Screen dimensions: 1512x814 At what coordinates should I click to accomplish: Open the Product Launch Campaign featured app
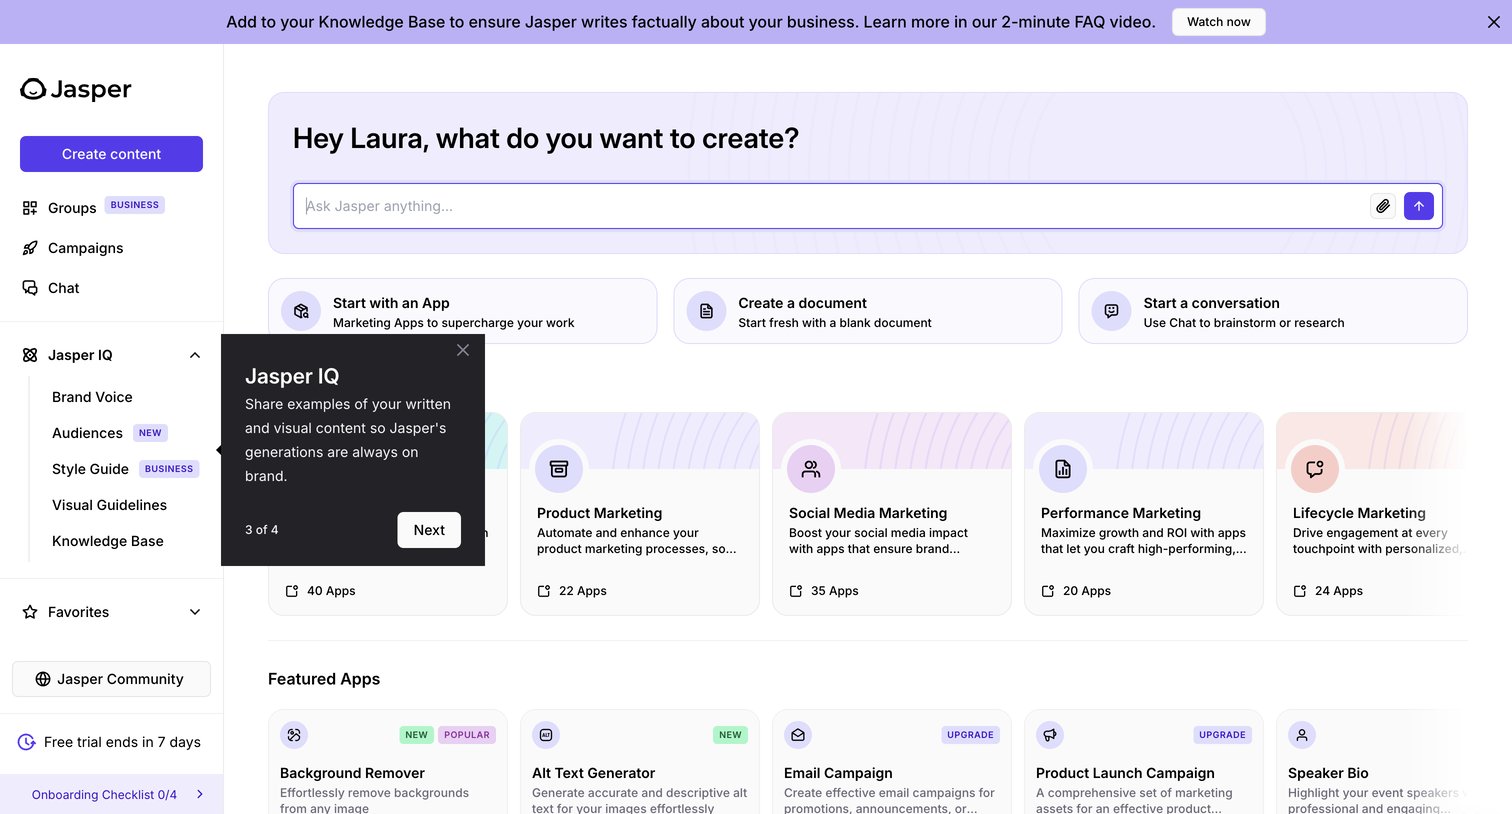click(1144, 762)
